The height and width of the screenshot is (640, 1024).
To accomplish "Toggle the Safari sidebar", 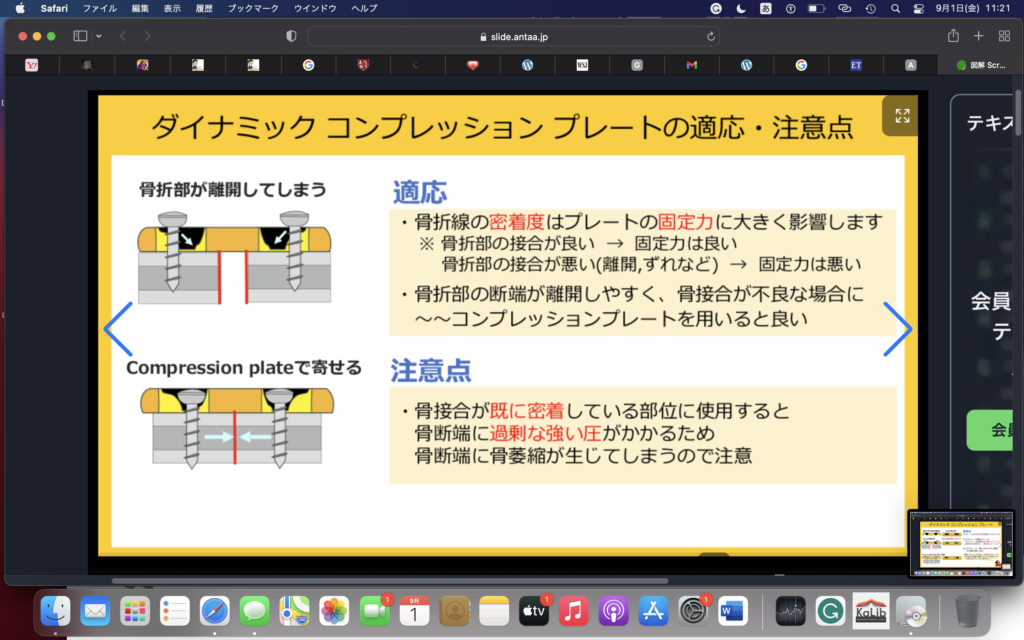I will 80,36.
